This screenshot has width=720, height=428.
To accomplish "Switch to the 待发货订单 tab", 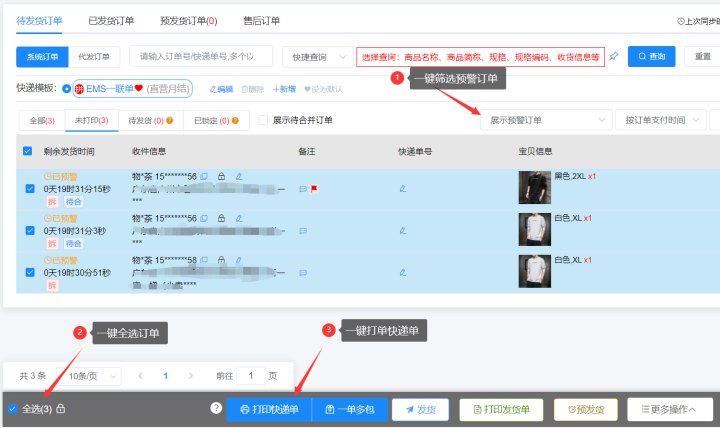I will [x=39, y=21].
